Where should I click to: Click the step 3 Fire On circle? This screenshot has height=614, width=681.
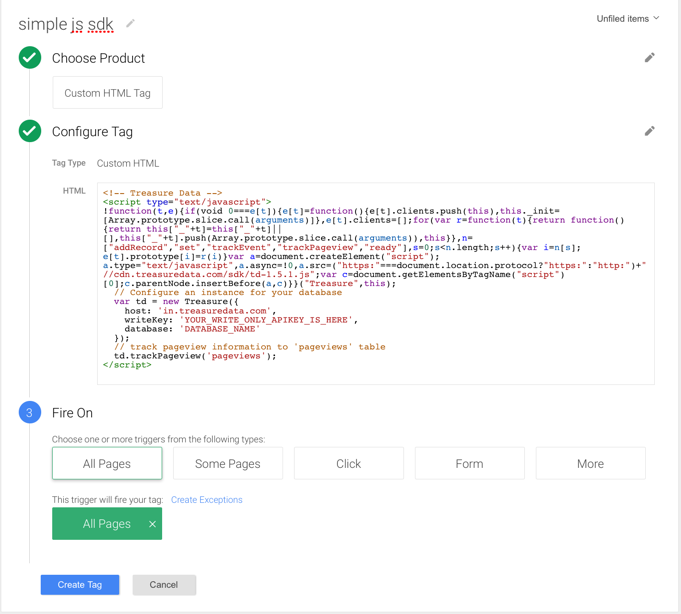coord(30,413)
